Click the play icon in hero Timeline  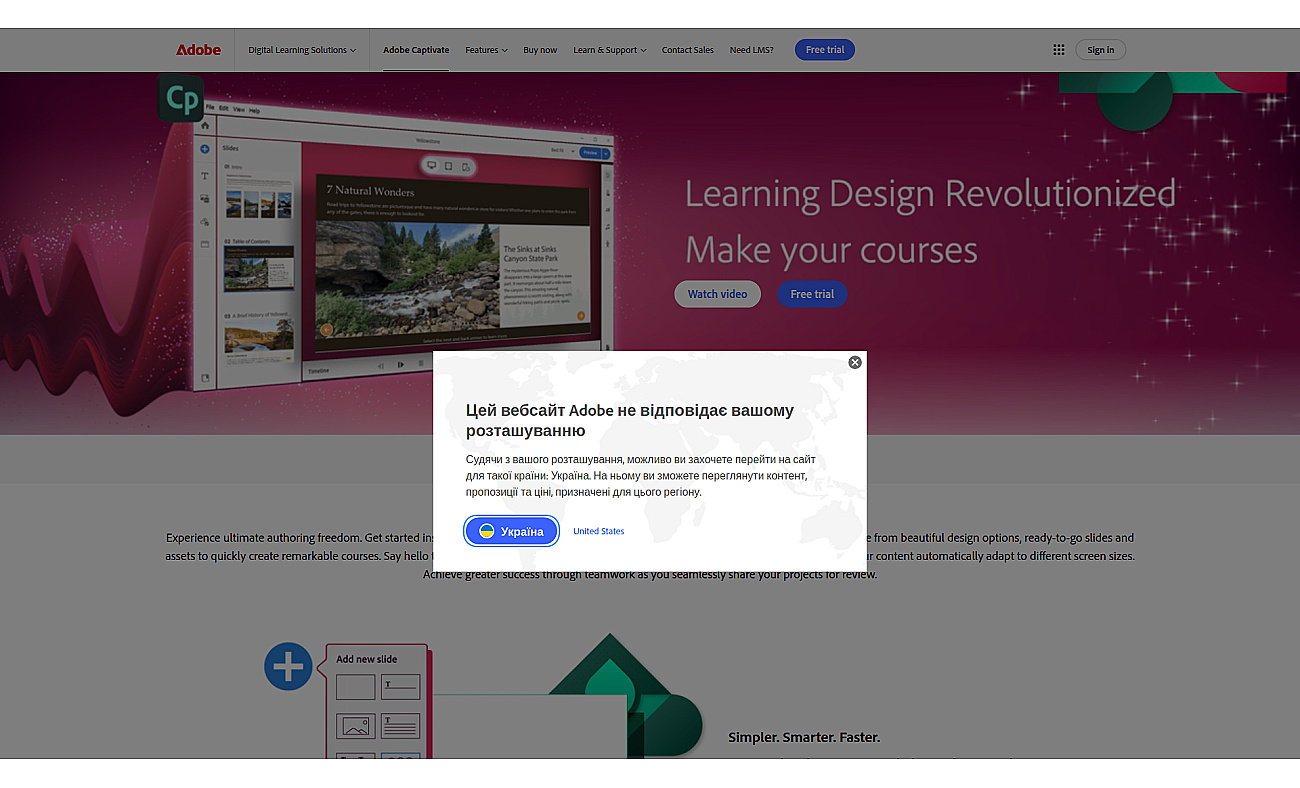pos(401,365)
